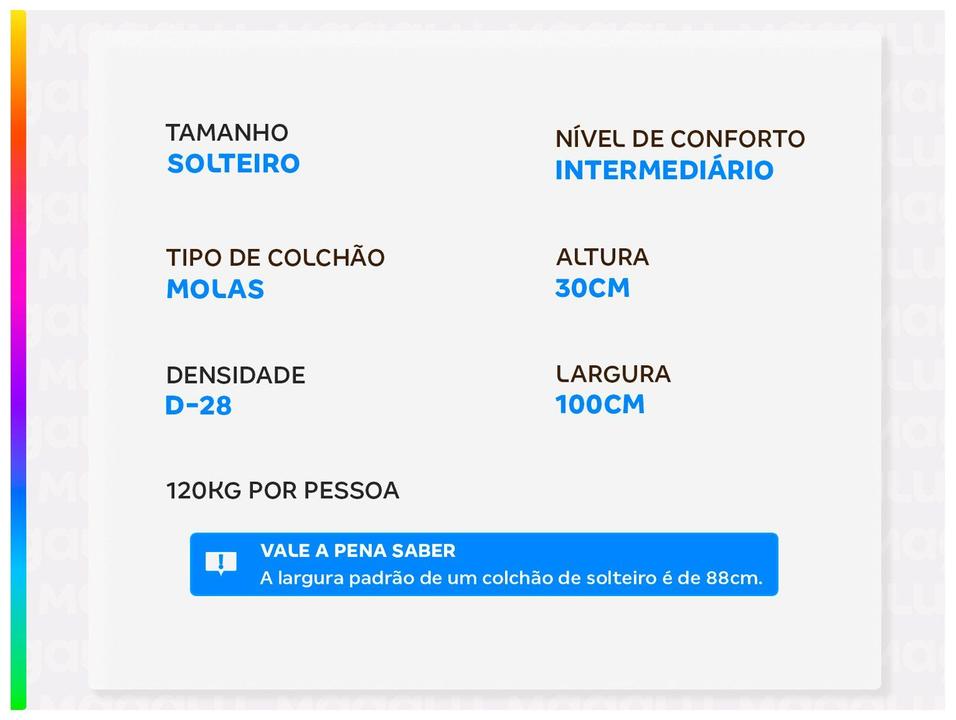
Task: Click the DENSIDADE label
Action: 235,376
